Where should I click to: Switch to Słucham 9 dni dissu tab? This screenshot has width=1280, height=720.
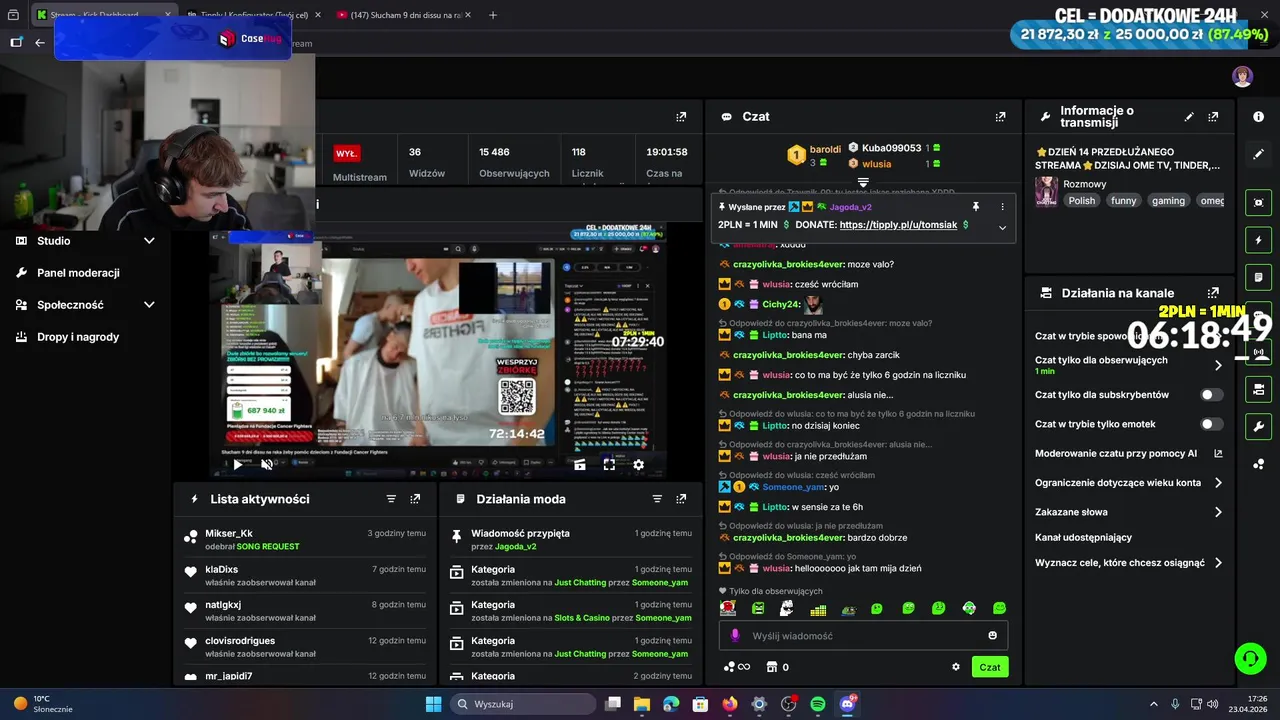[405, 15]
